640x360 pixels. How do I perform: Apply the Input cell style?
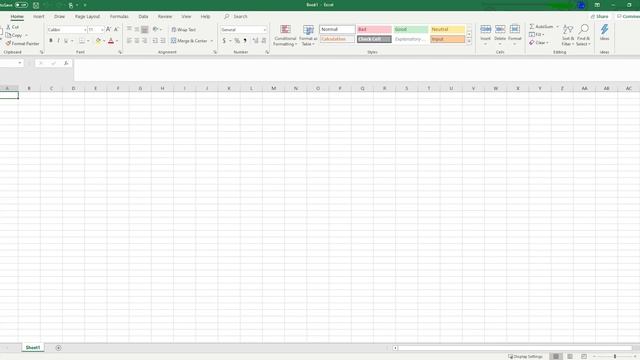pos(448,39)
